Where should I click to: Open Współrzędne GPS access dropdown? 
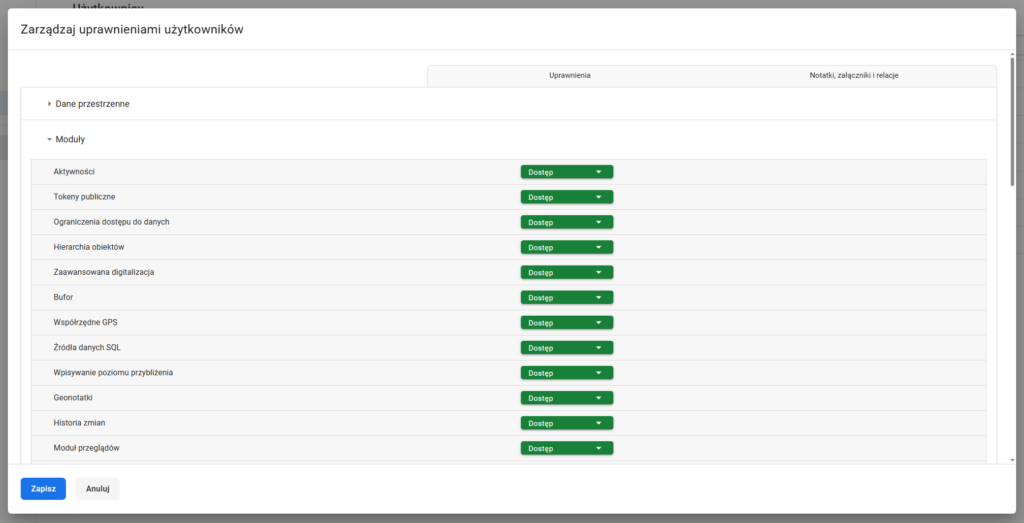(x=566, y=323)
